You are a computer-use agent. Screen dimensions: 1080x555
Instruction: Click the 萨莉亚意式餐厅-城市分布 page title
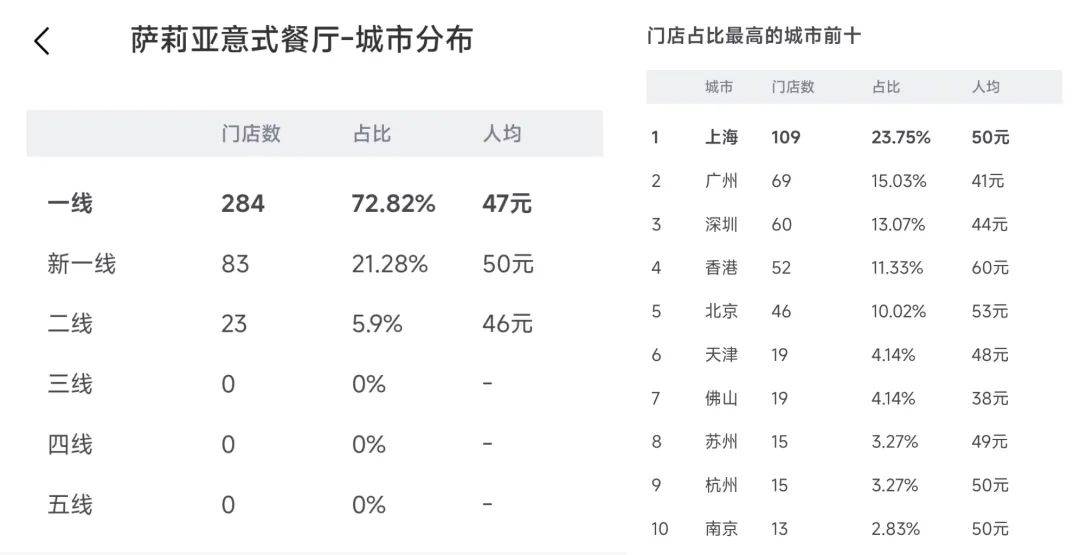click(x=302, y=40)
